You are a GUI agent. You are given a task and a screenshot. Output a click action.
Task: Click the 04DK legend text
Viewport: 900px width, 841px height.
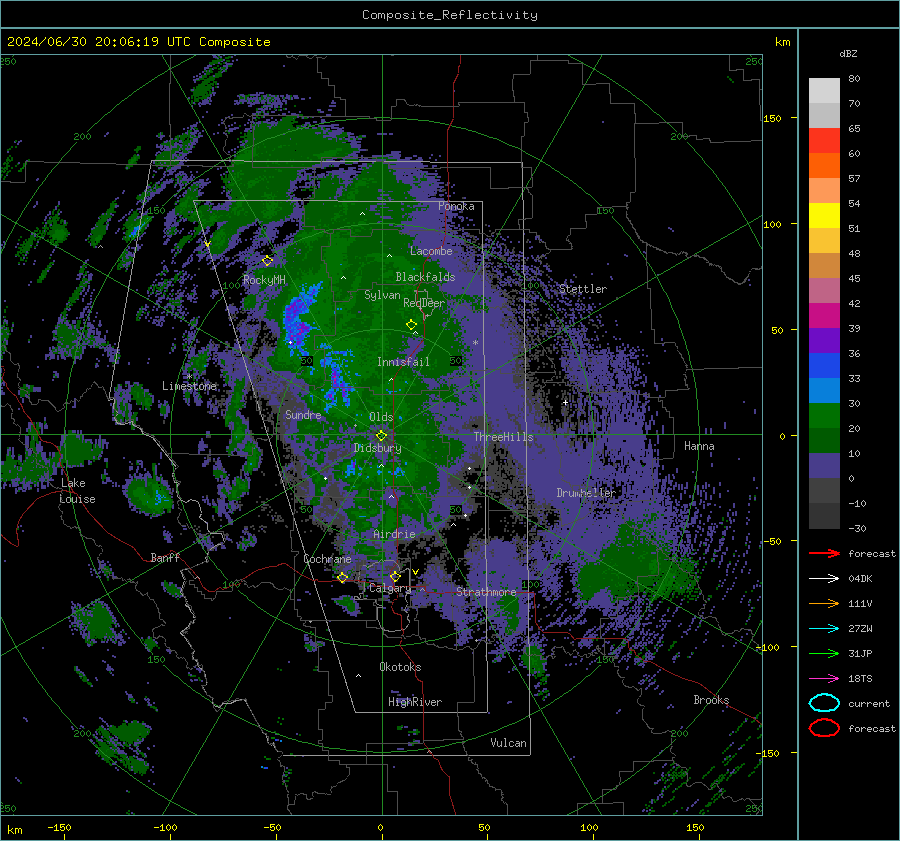[x=860, y=579]
